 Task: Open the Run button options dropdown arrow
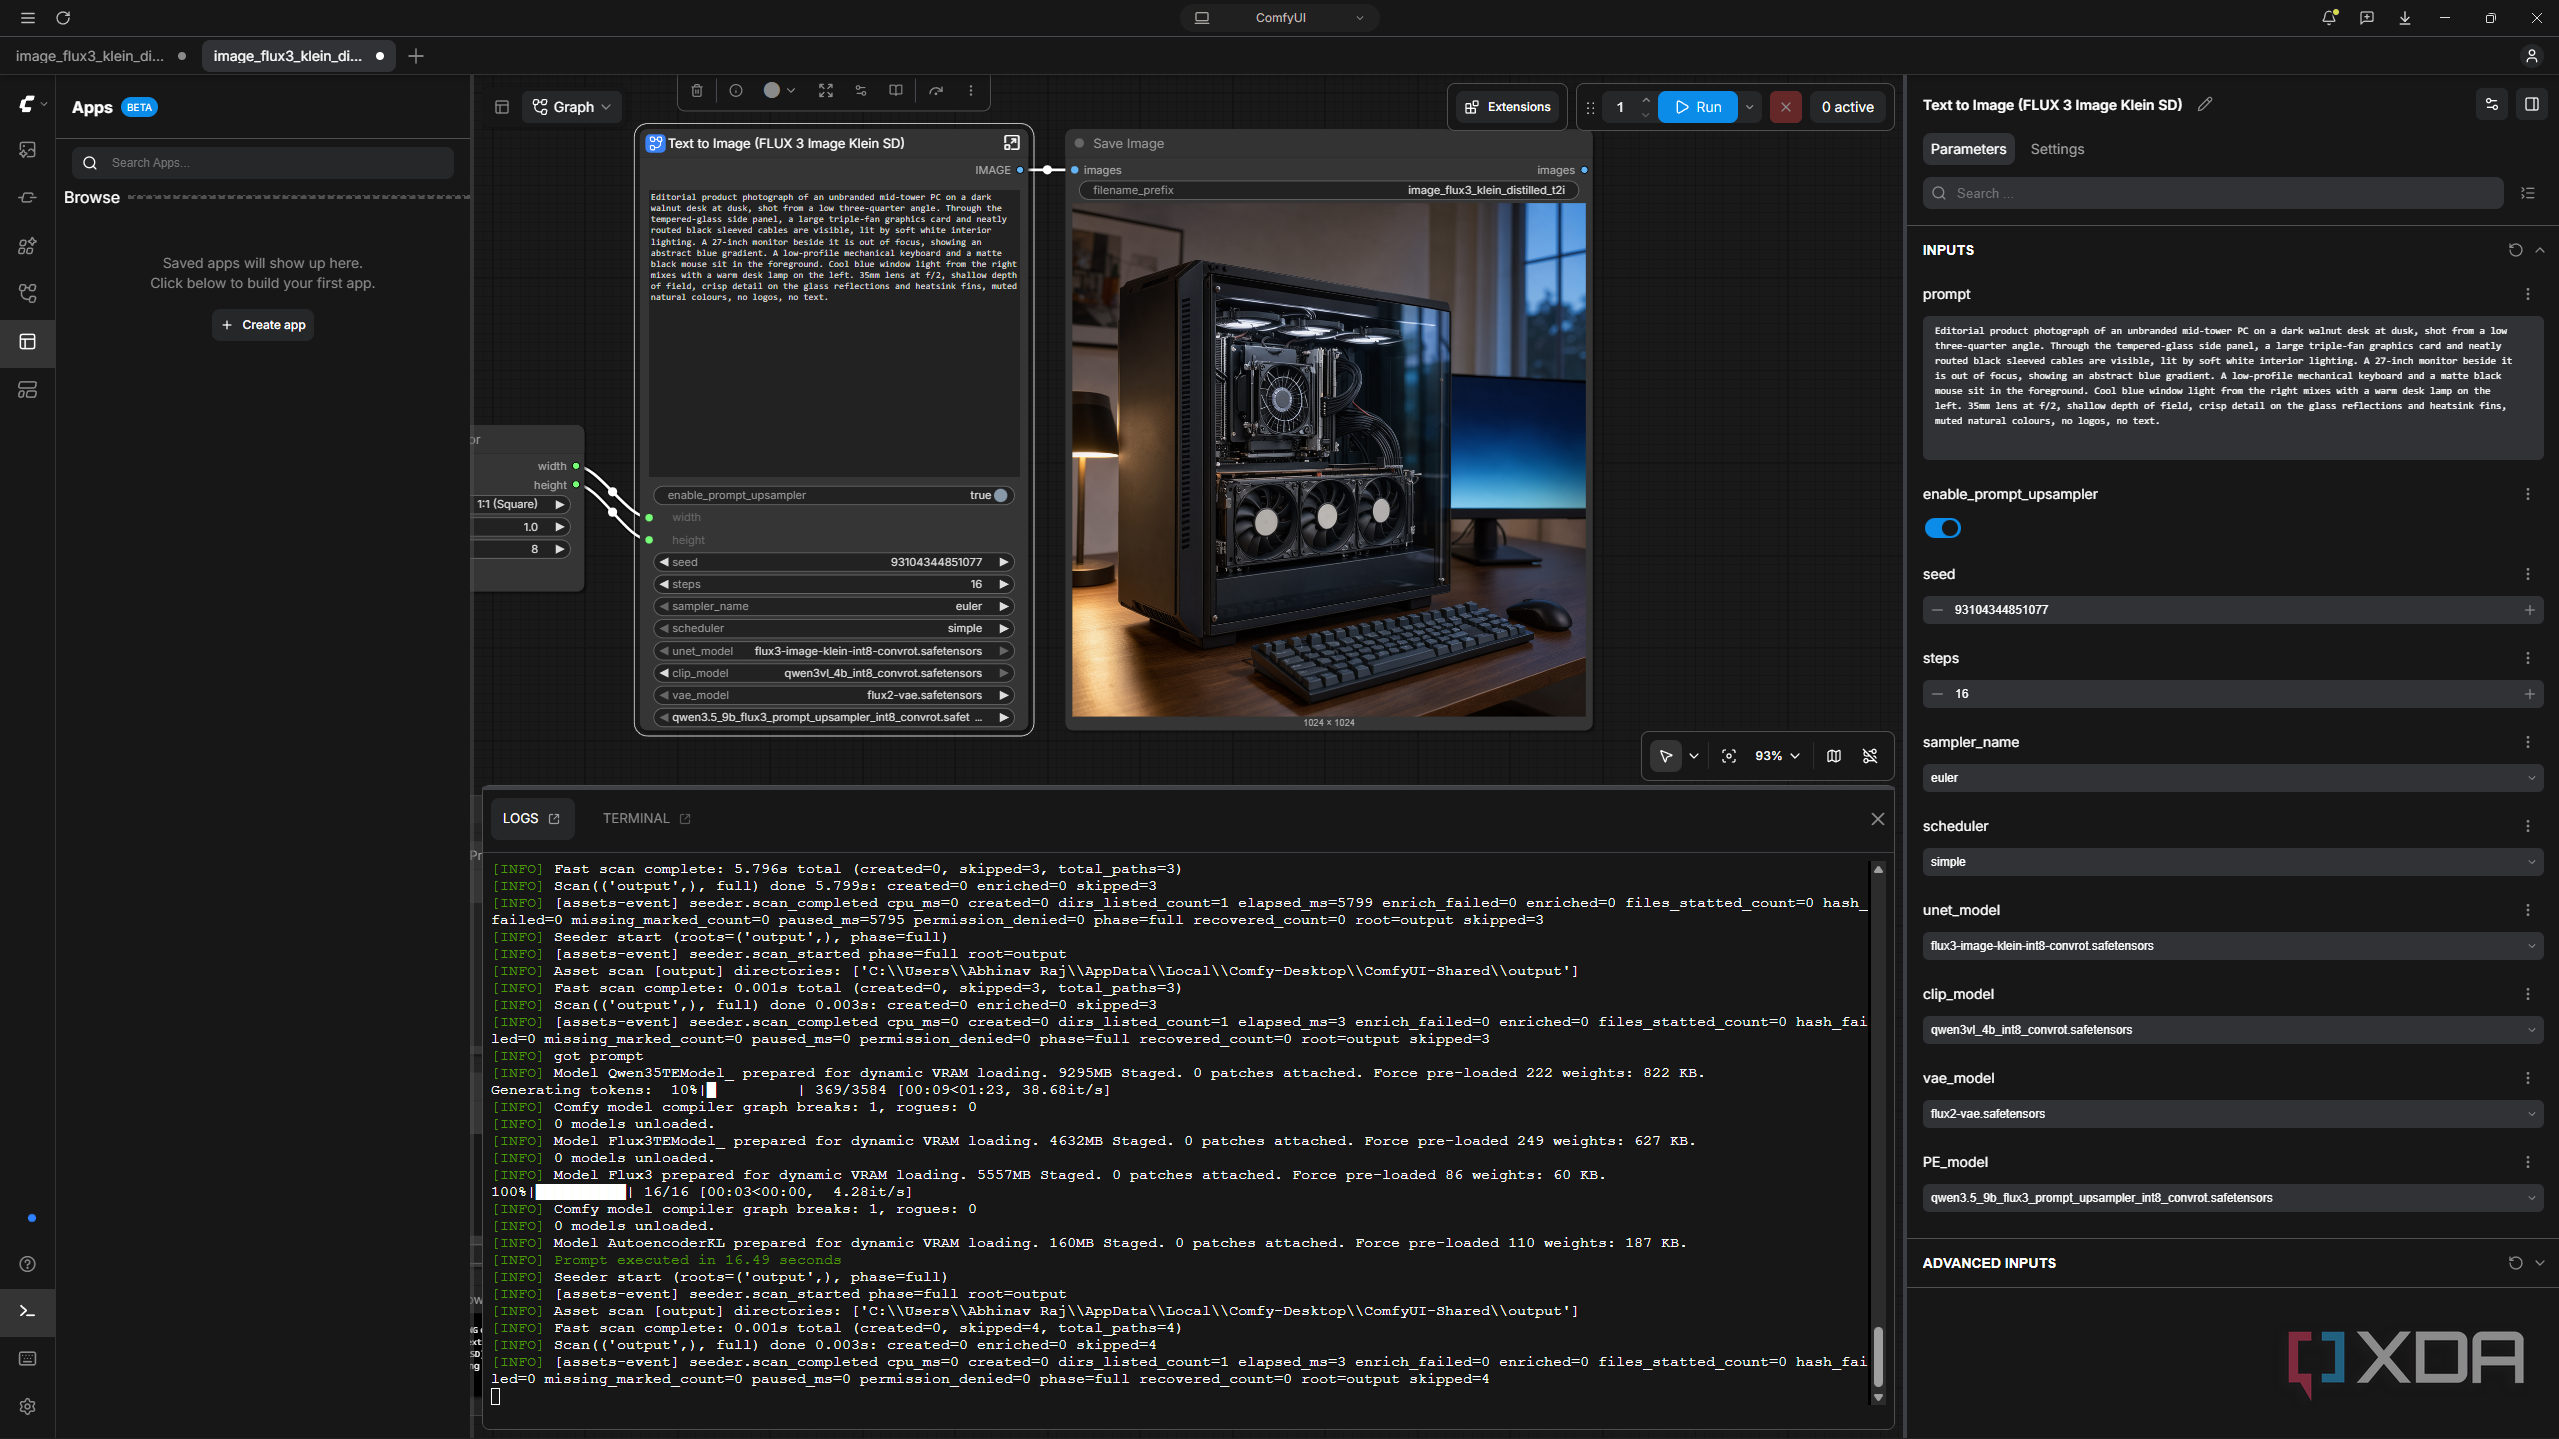[x=1750, y=107]
